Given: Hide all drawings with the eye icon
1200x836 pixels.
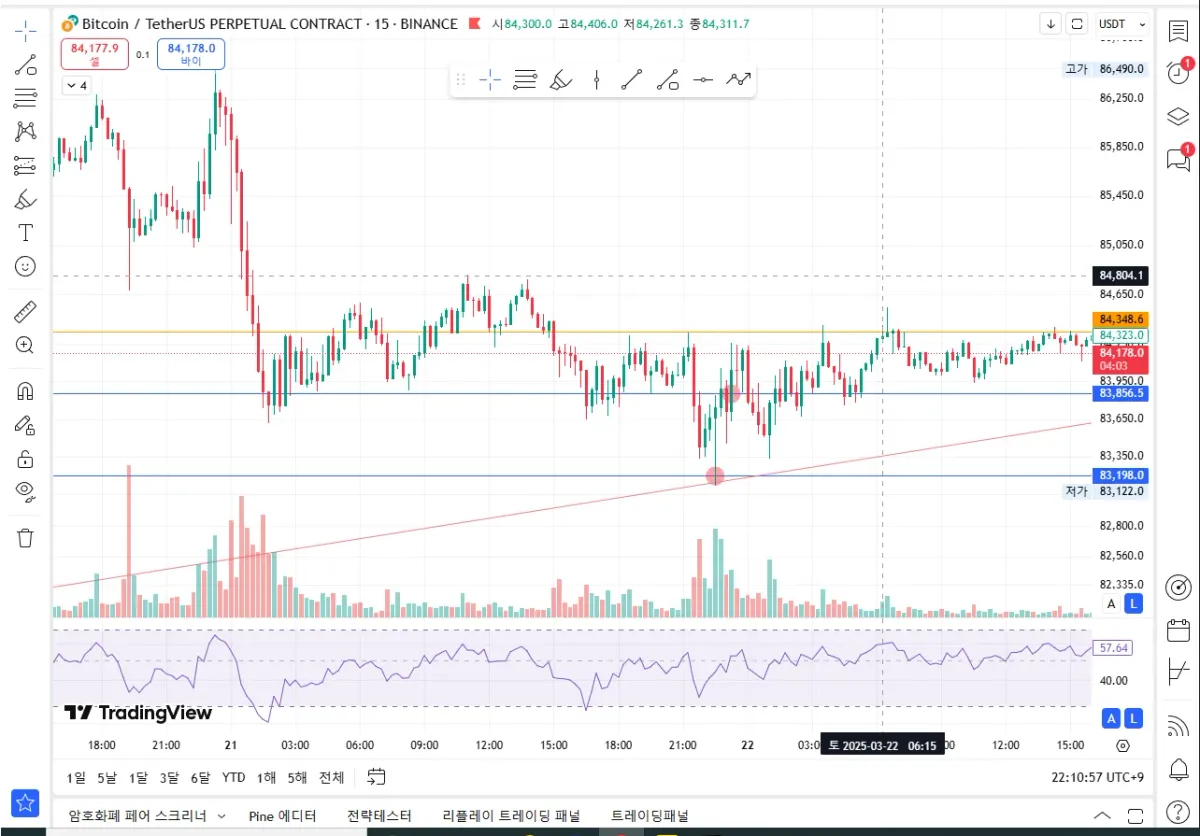Looking at the screenshot, I should (x=25, y=490).
